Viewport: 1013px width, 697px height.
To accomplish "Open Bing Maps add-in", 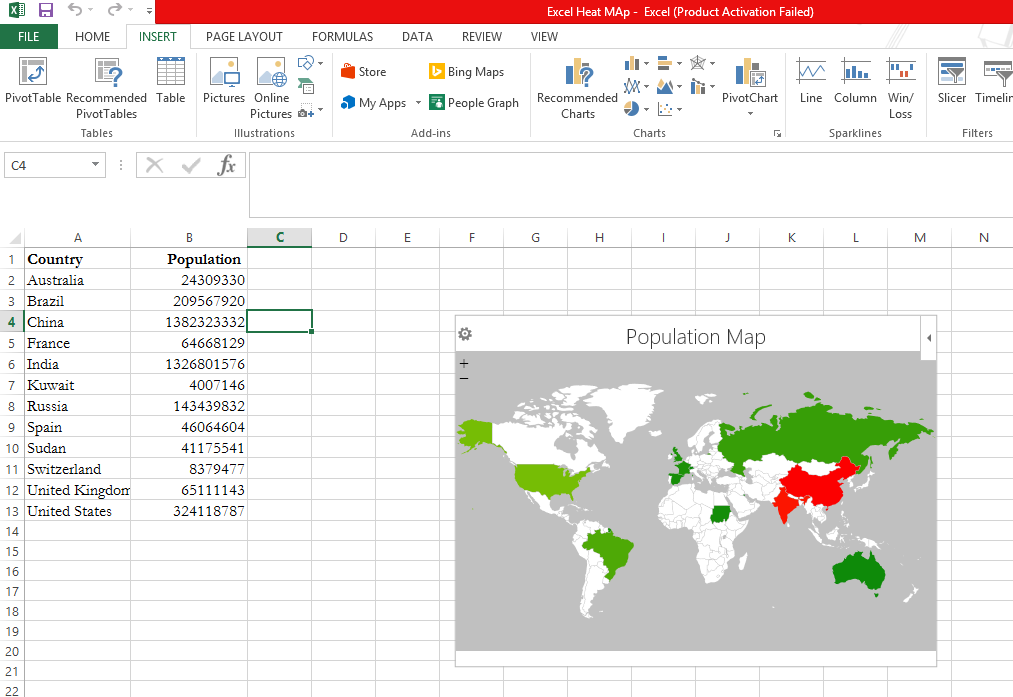I will 466,72.
